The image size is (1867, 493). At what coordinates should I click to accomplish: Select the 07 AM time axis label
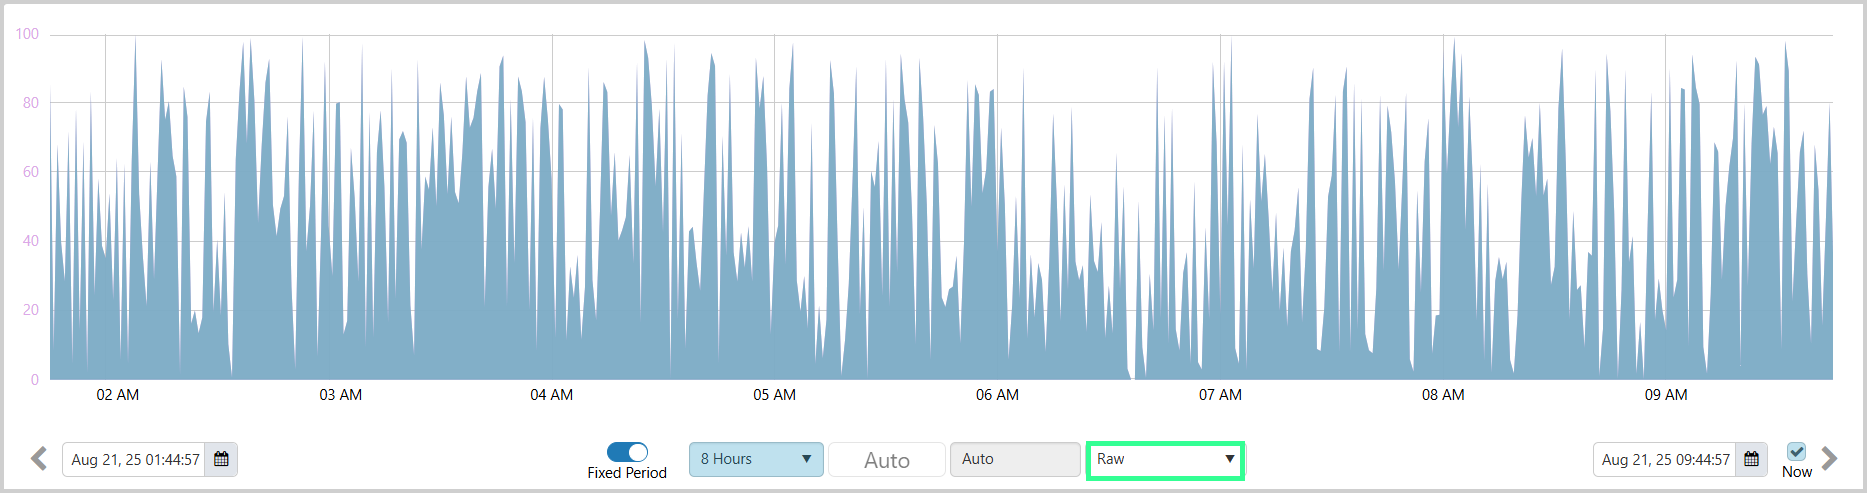coord(1220,395)
